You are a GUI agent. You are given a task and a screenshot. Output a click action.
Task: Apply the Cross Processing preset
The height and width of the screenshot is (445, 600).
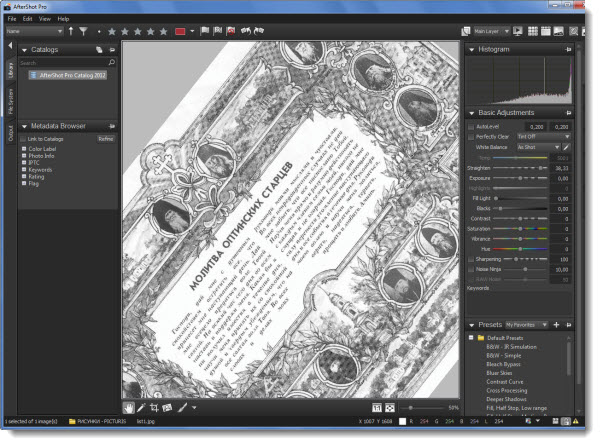click(507, 391)
